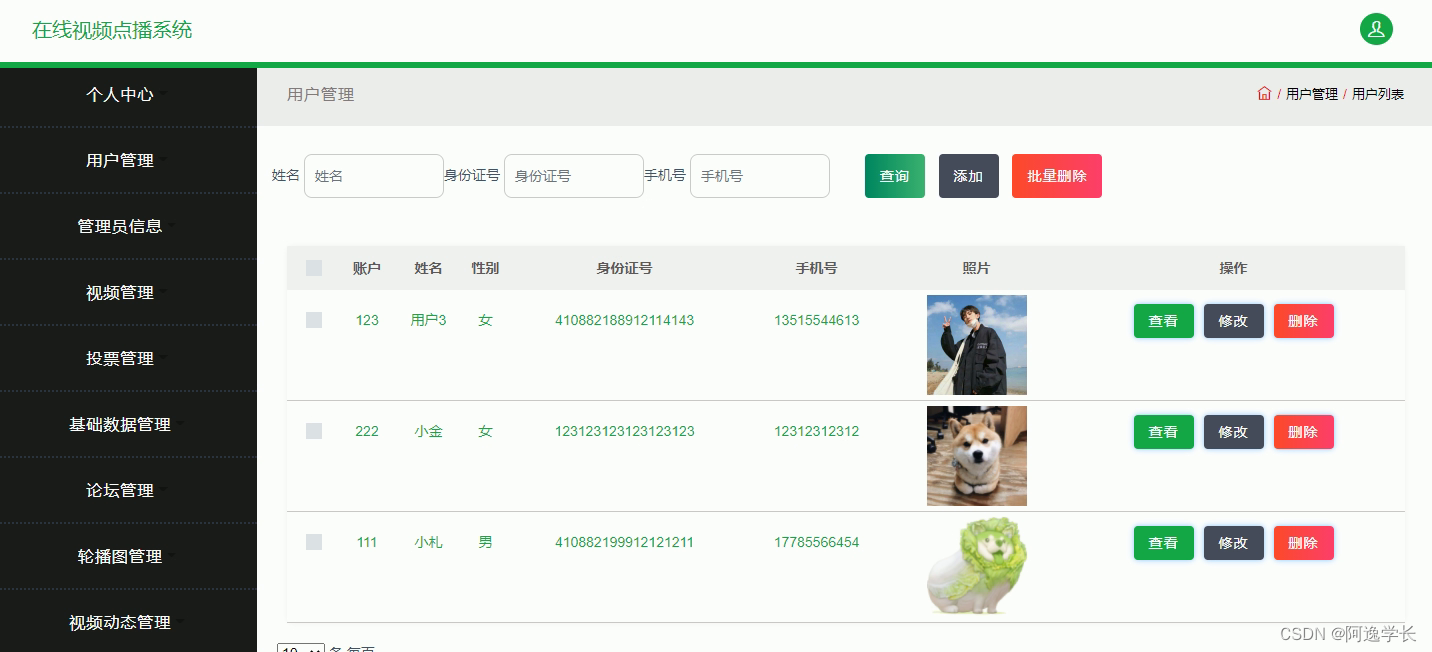Click the name cell 小札
This screenshot has height=652, width=1432.
[429, 542]
